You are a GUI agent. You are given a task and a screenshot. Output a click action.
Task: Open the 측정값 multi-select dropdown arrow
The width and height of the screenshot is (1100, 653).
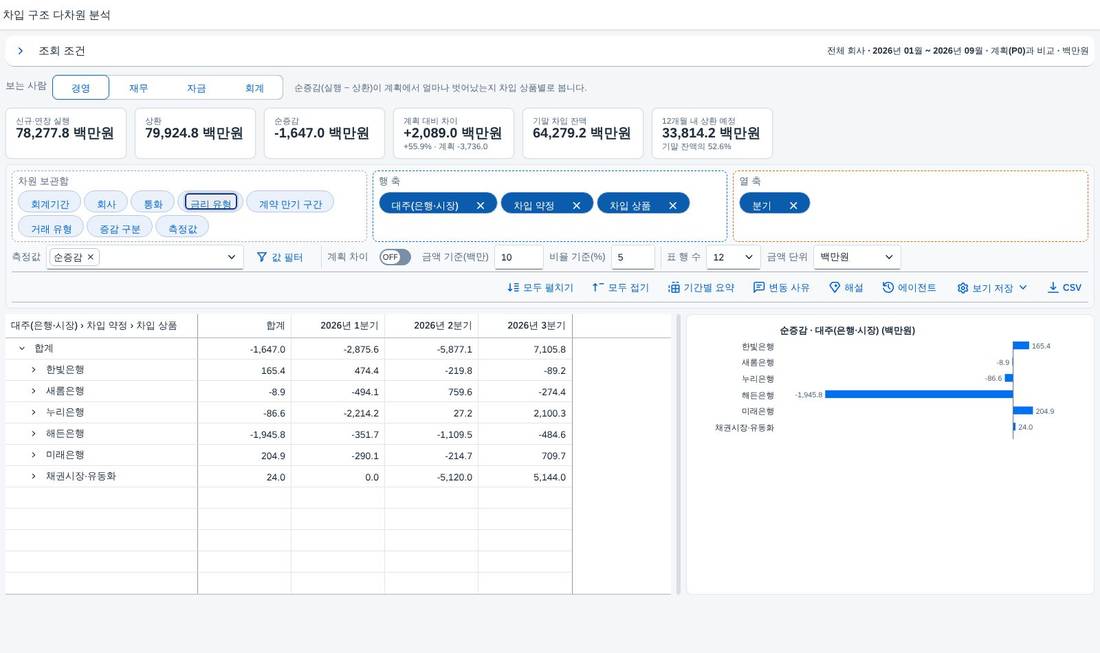[x=232, y=257]
